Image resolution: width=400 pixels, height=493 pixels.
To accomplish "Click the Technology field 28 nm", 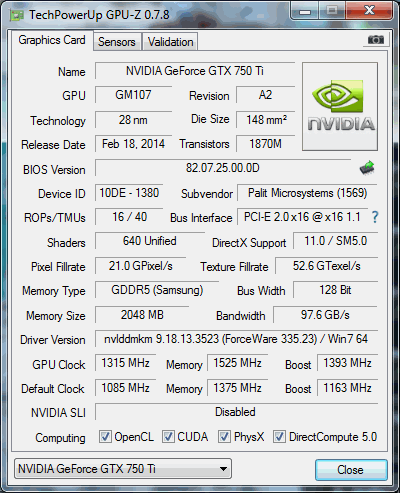I will [x=133, y=120].
